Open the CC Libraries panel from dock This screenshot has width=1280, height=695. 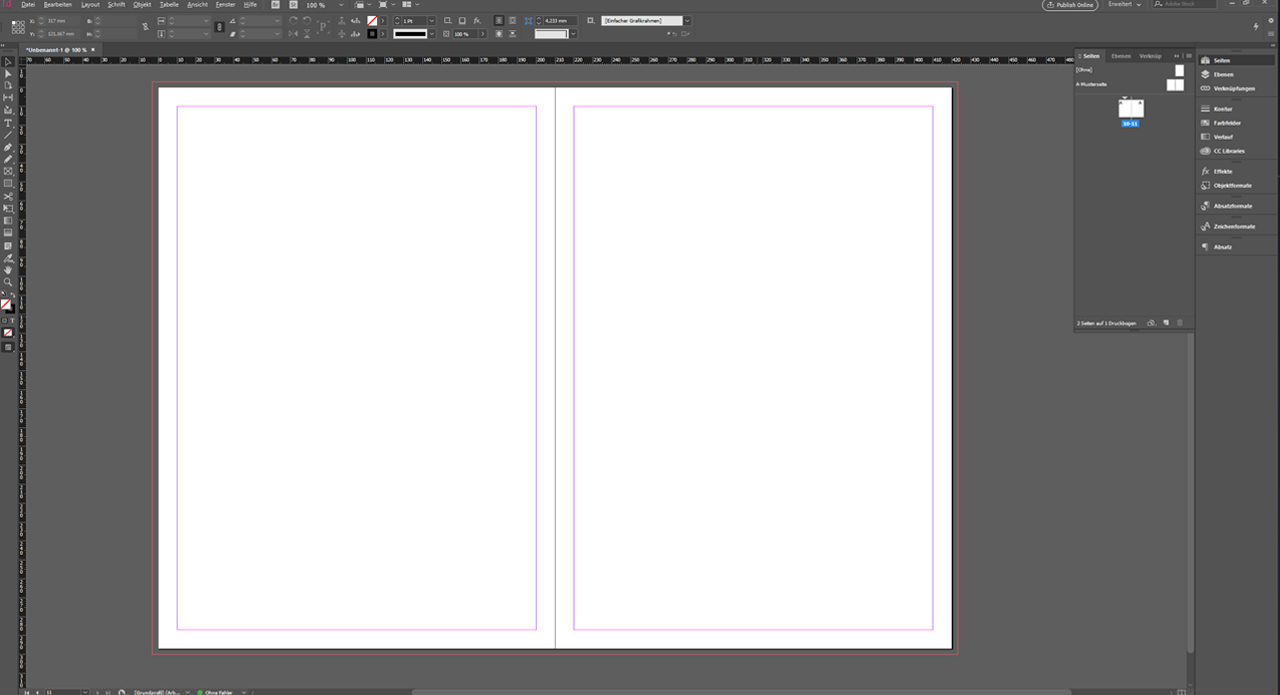click(1228, 151)
